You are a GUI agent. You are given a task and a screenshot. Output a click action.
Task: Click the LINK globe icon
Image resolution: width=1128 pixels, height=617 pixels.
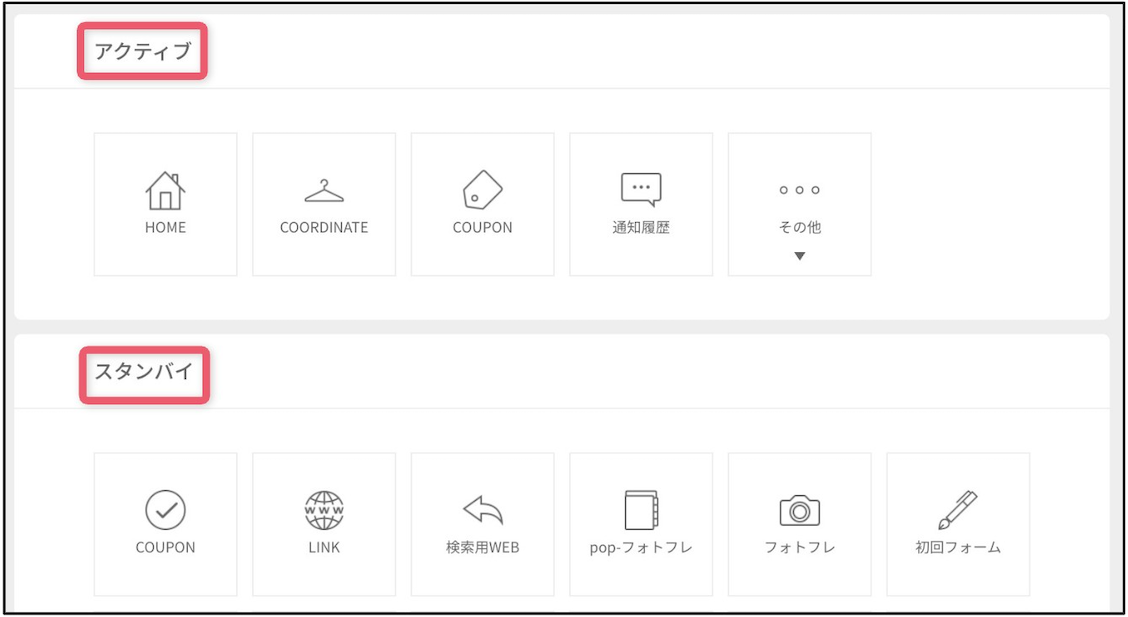(324, 510)
